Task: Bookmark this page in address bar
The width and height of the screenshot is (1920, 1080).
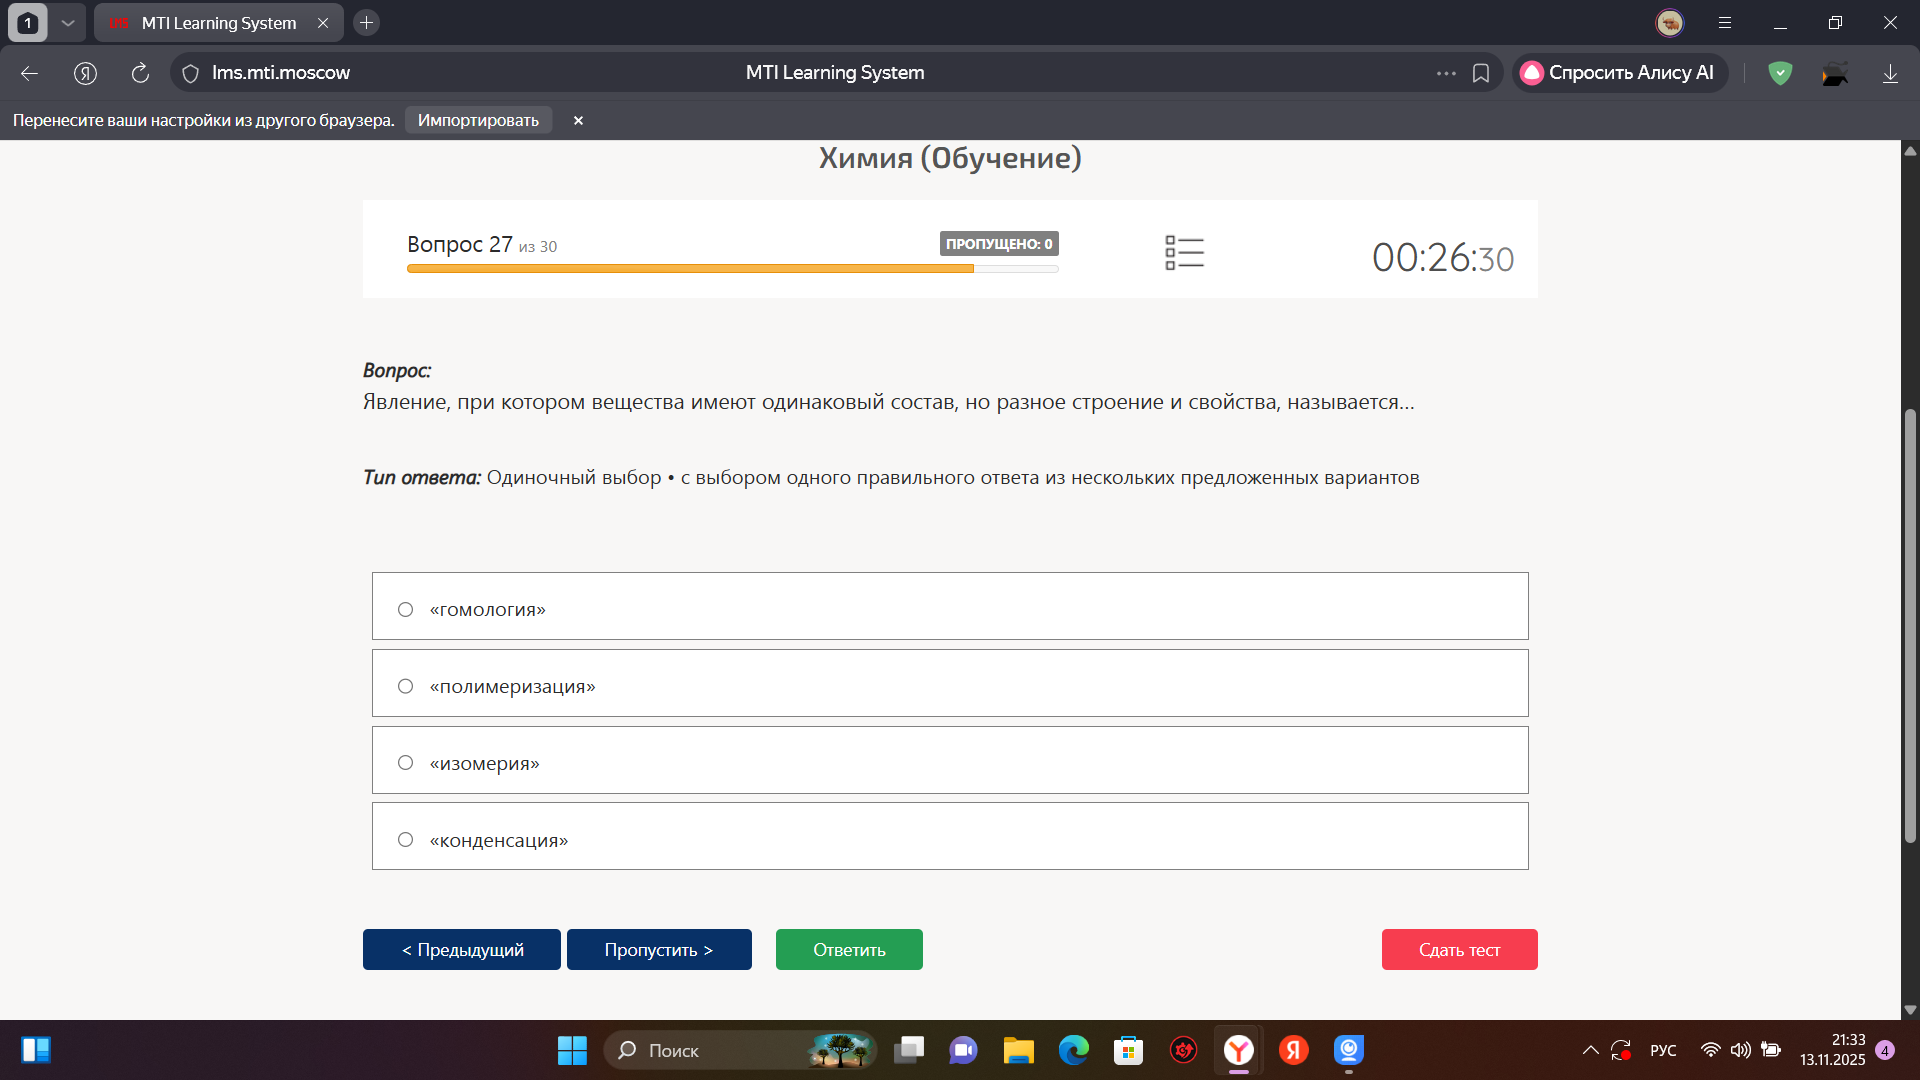Action: [x=1481, y=73]
